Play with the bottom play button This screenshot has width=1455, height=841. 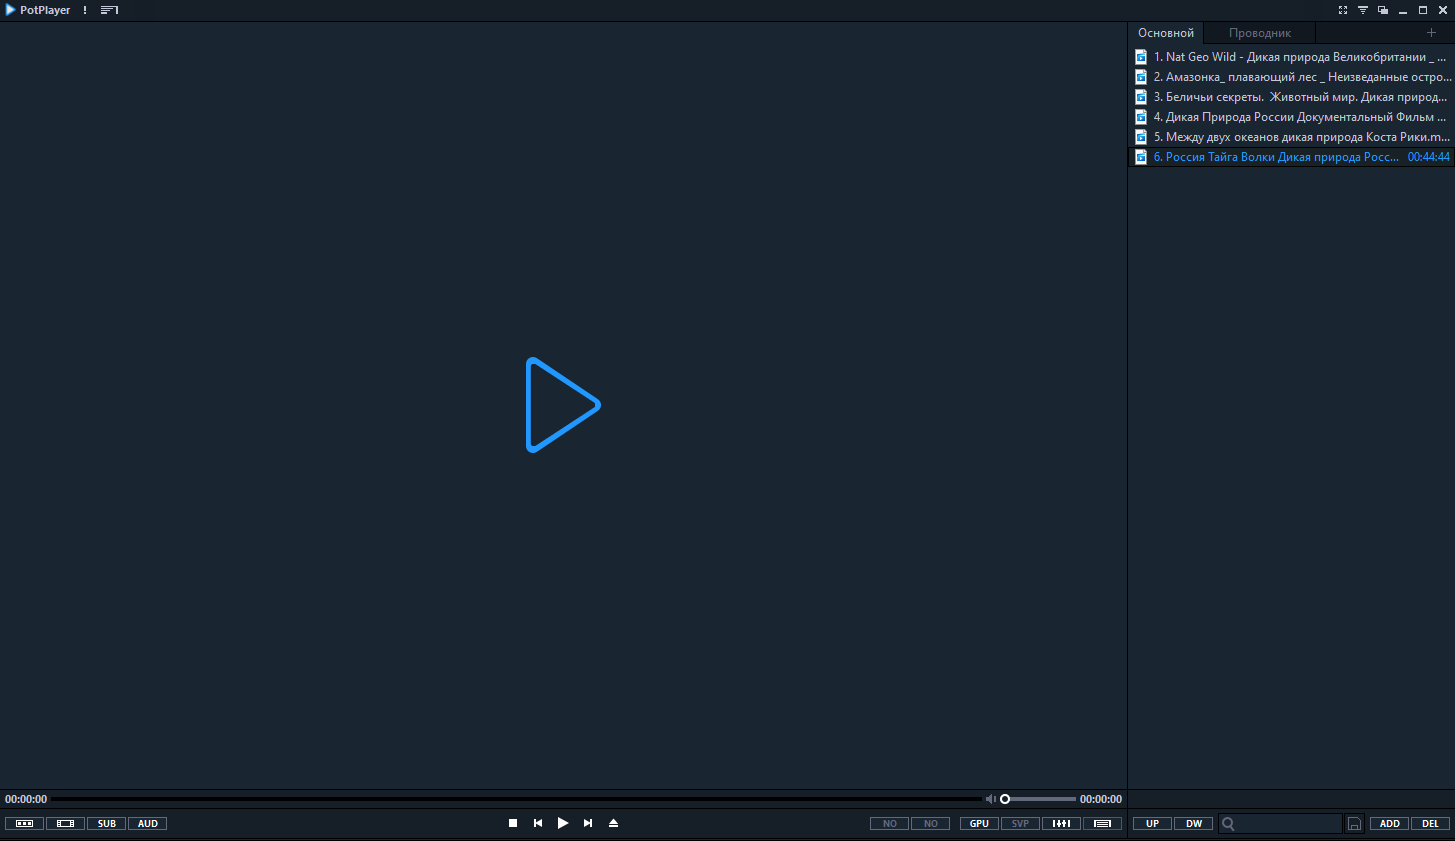[563, 823]
